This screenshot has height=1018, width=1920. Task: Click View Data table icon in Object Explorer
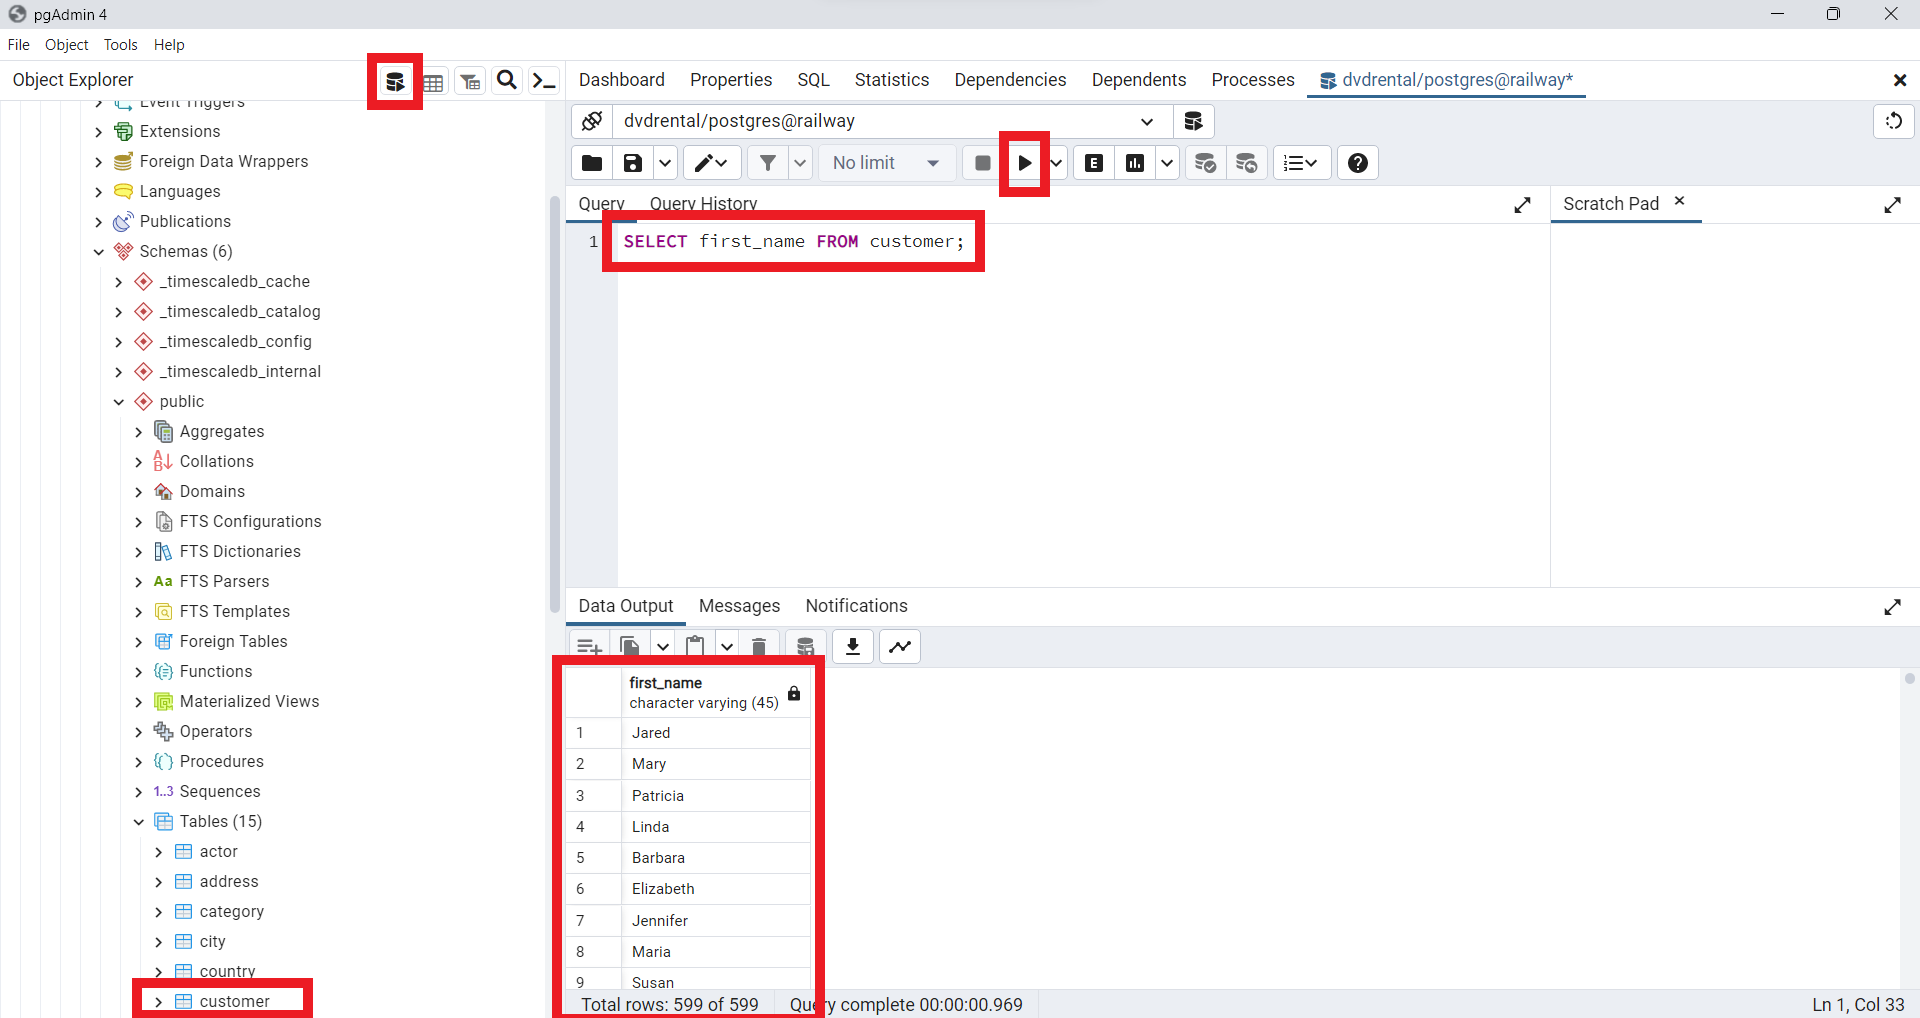coord(433,81)
